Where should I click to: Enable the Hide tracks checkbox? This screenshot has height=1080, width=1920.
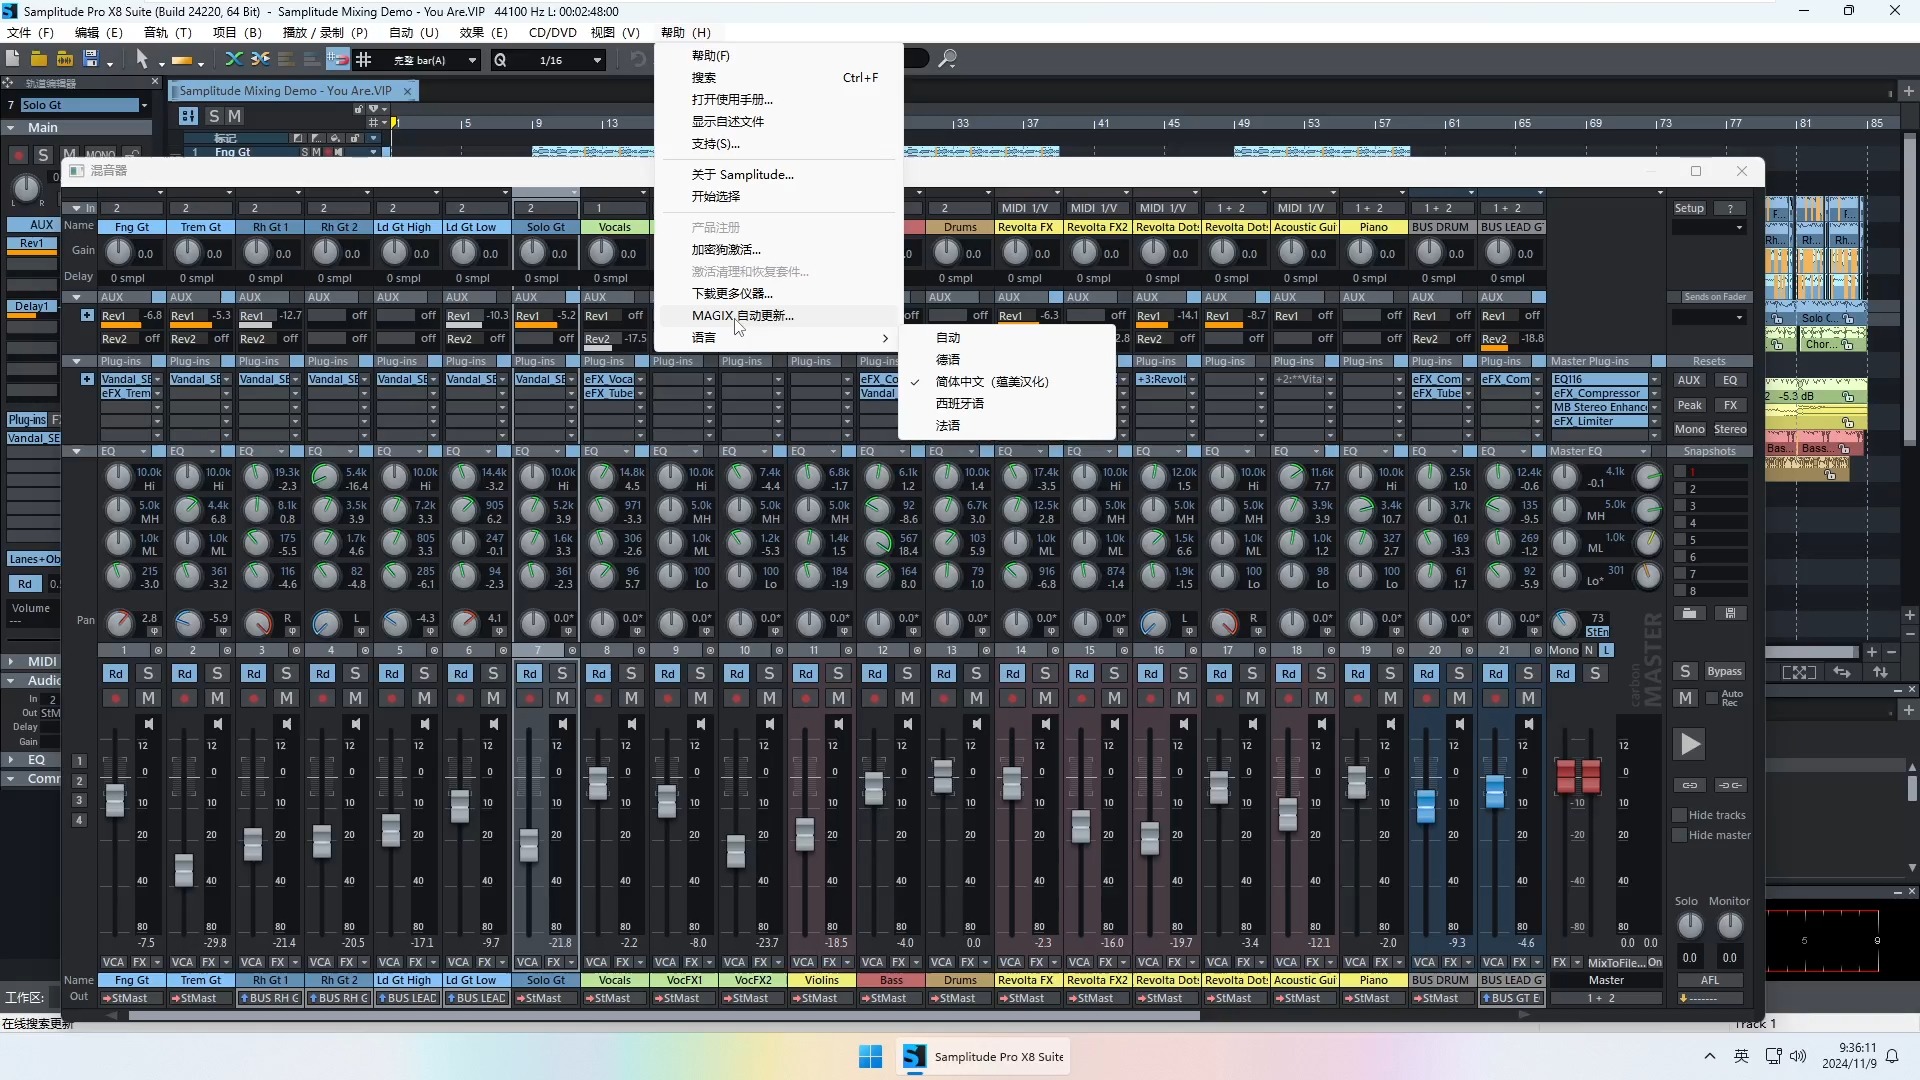coord(1680,815)
